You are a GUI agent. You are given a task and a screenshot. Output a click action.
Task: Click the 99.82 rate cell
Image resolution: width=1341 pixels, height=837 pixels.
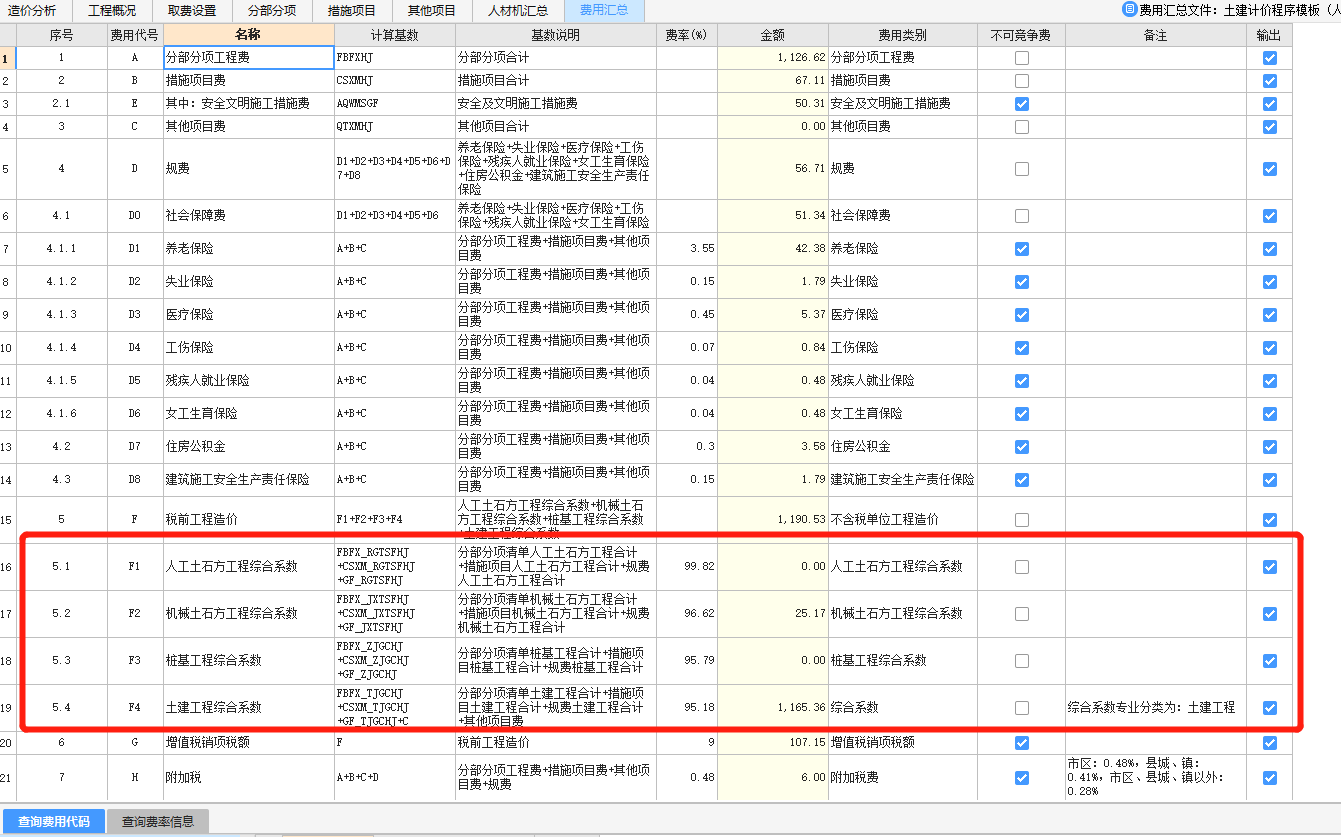click(686, 566)
